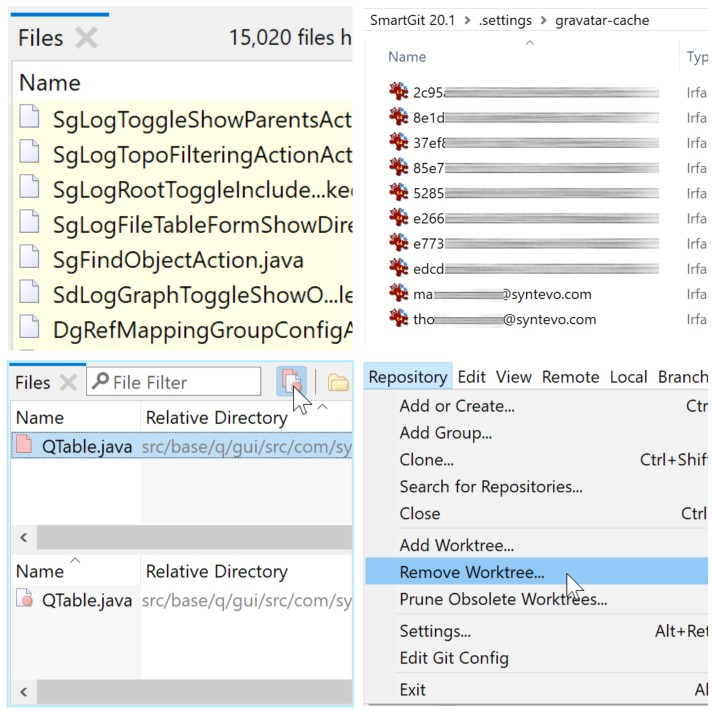
Task: Click IrfanView icon of edcd file
Action: [x=399, y=268]
